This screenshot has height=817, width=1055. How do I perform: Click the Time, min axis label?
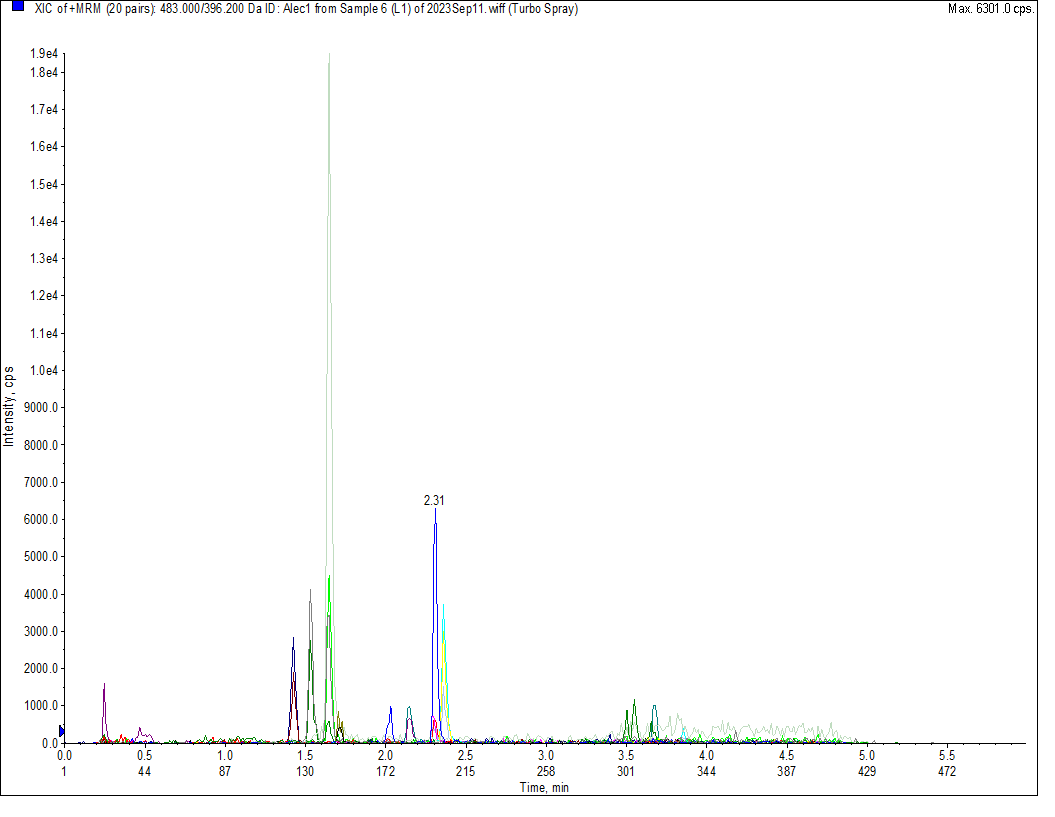pos(544,787)
